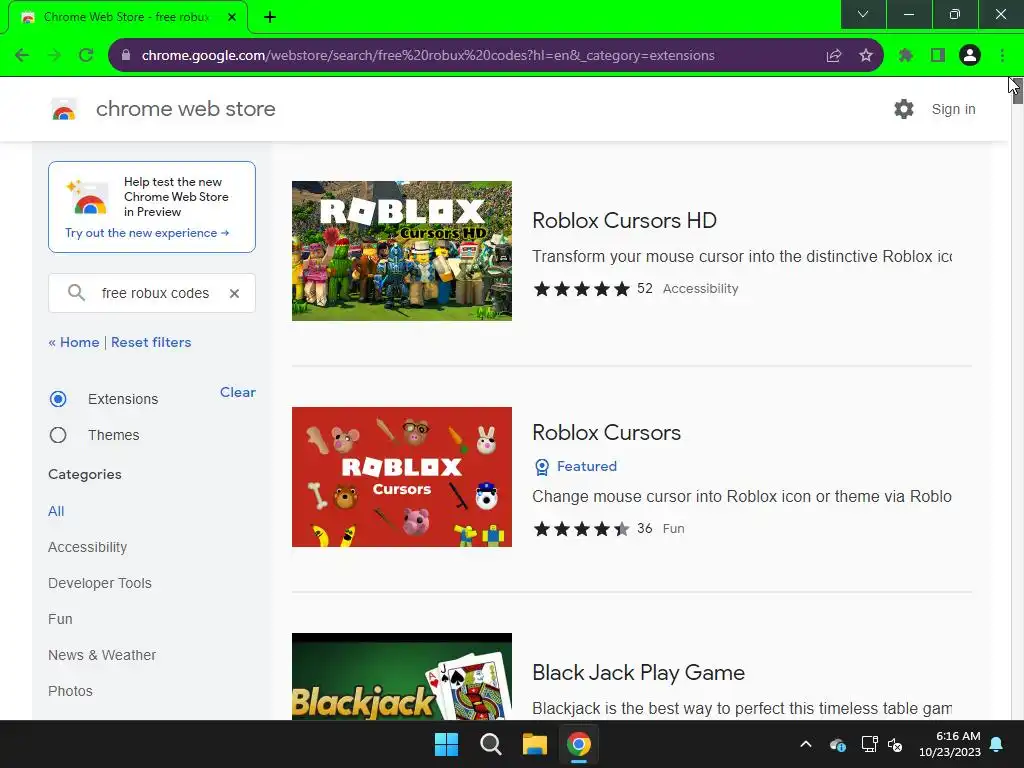Click the Featured badge
1024x768 pixels.
tap(576, 466)
